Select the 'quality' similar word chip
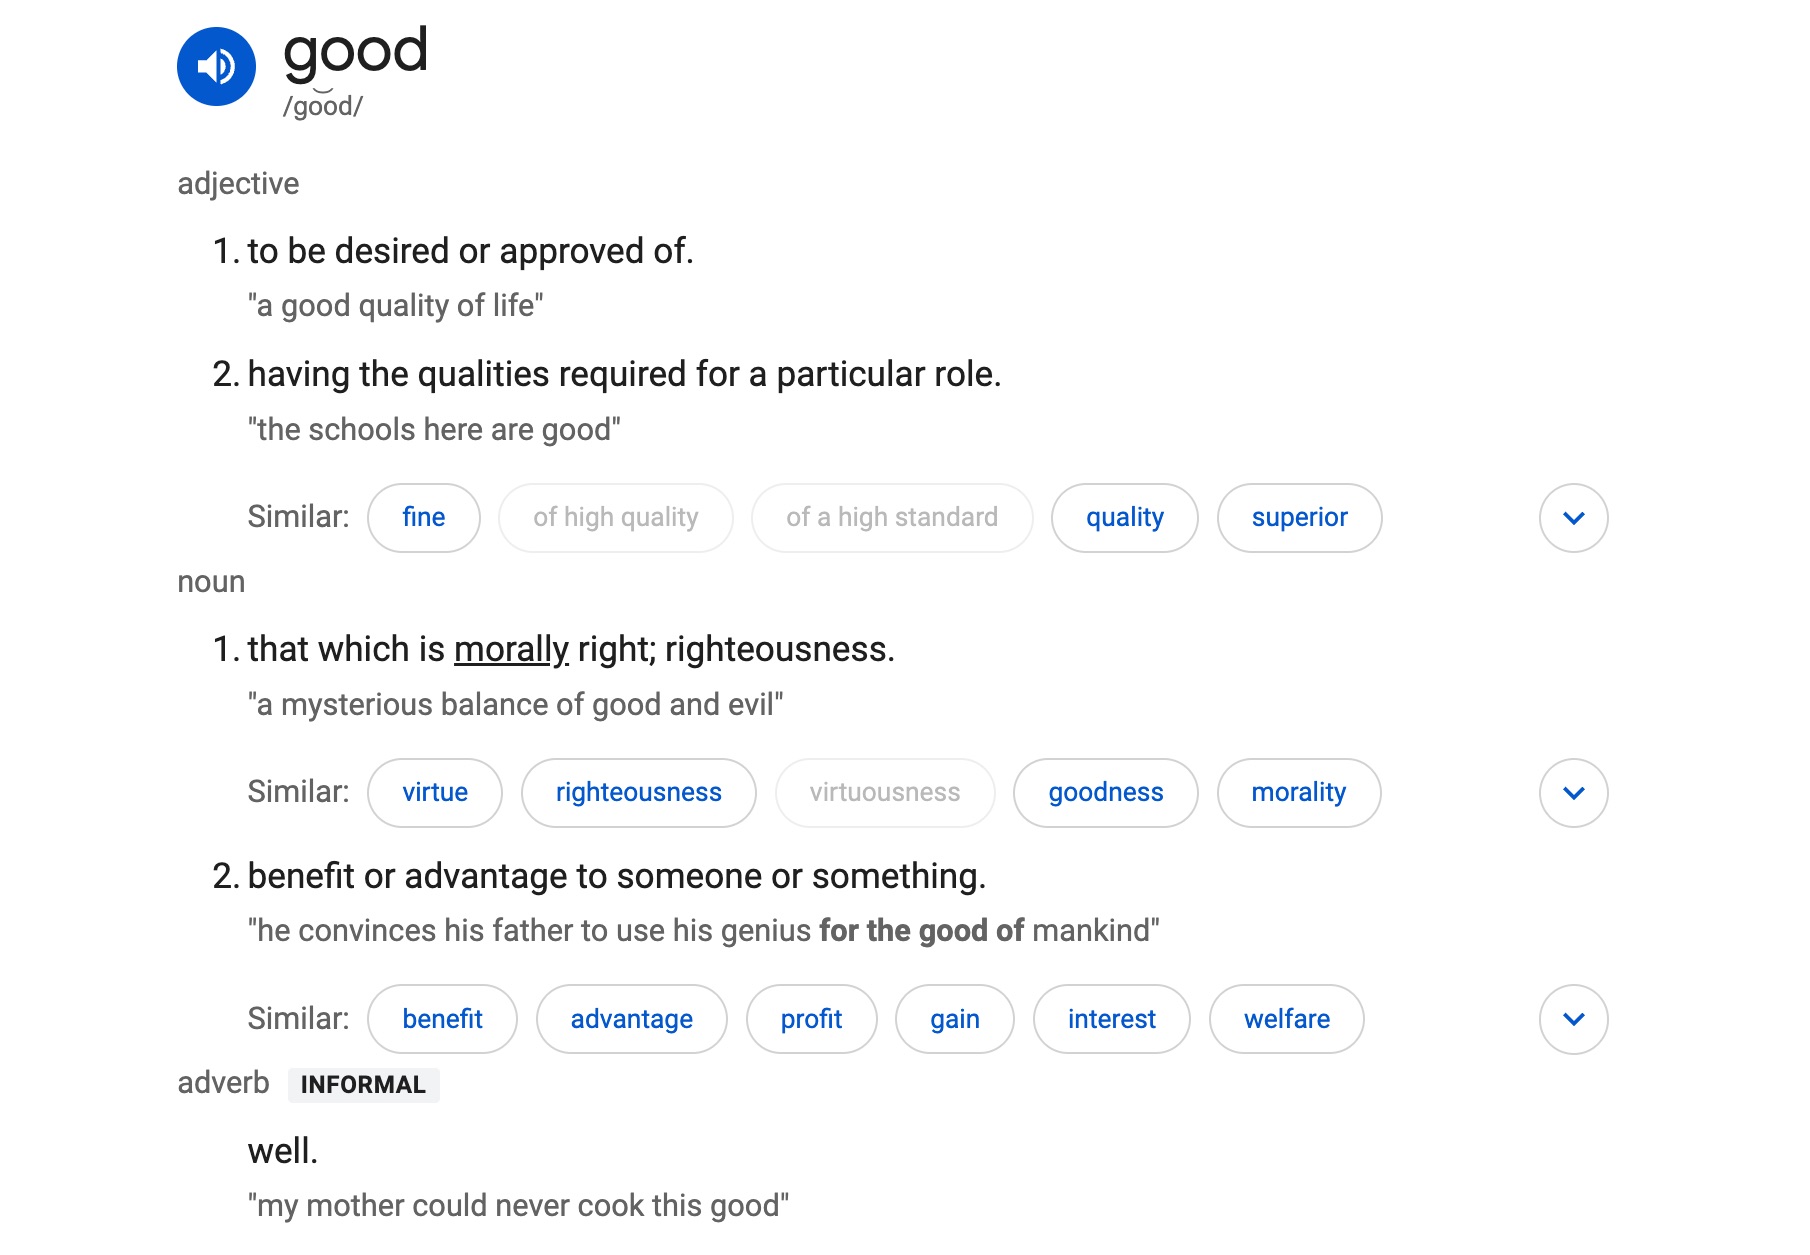 pyautogui.click(x=1124, y=517)
